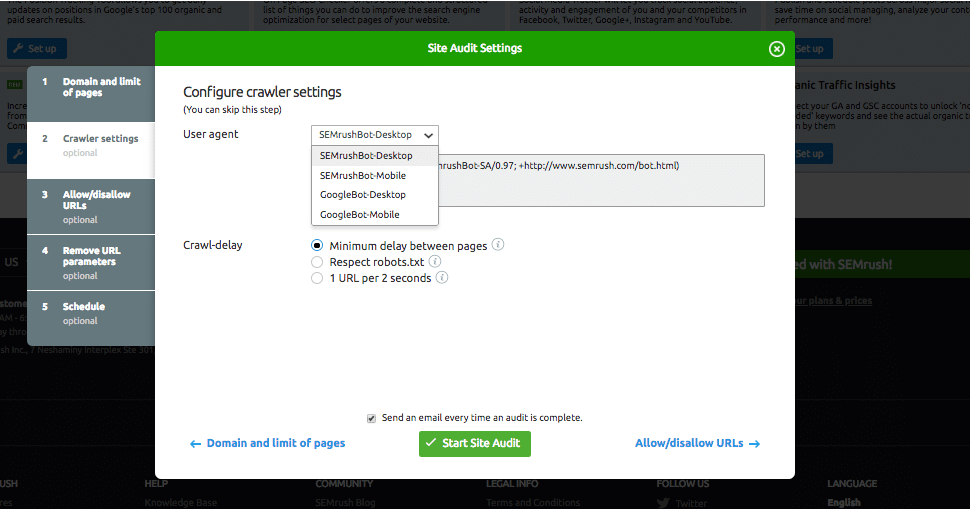970x510 pixels.
Task: Open Terms and Conditions footer link
Action: click(533, 503)
